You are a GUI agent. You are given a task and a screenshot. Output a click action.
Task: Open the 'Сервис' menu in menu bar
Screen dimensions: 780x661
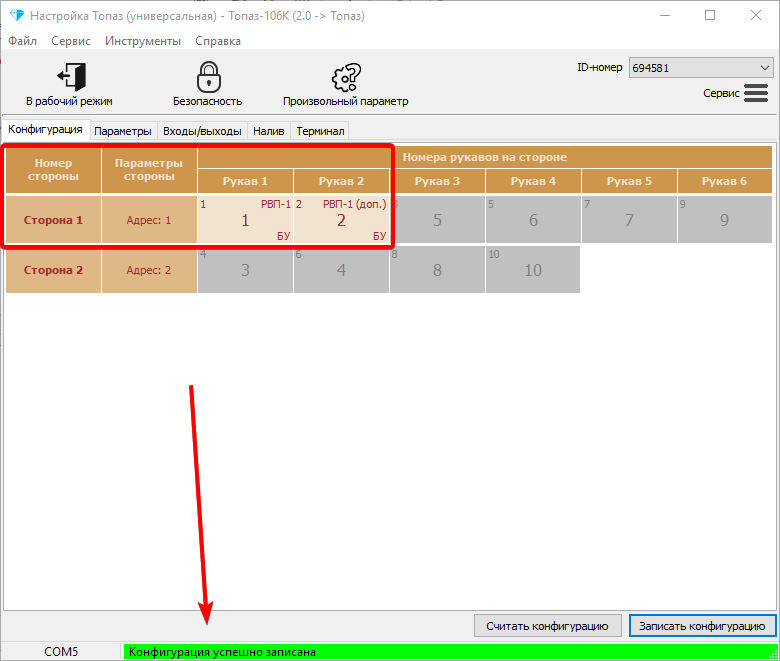(x=71, y=41)
